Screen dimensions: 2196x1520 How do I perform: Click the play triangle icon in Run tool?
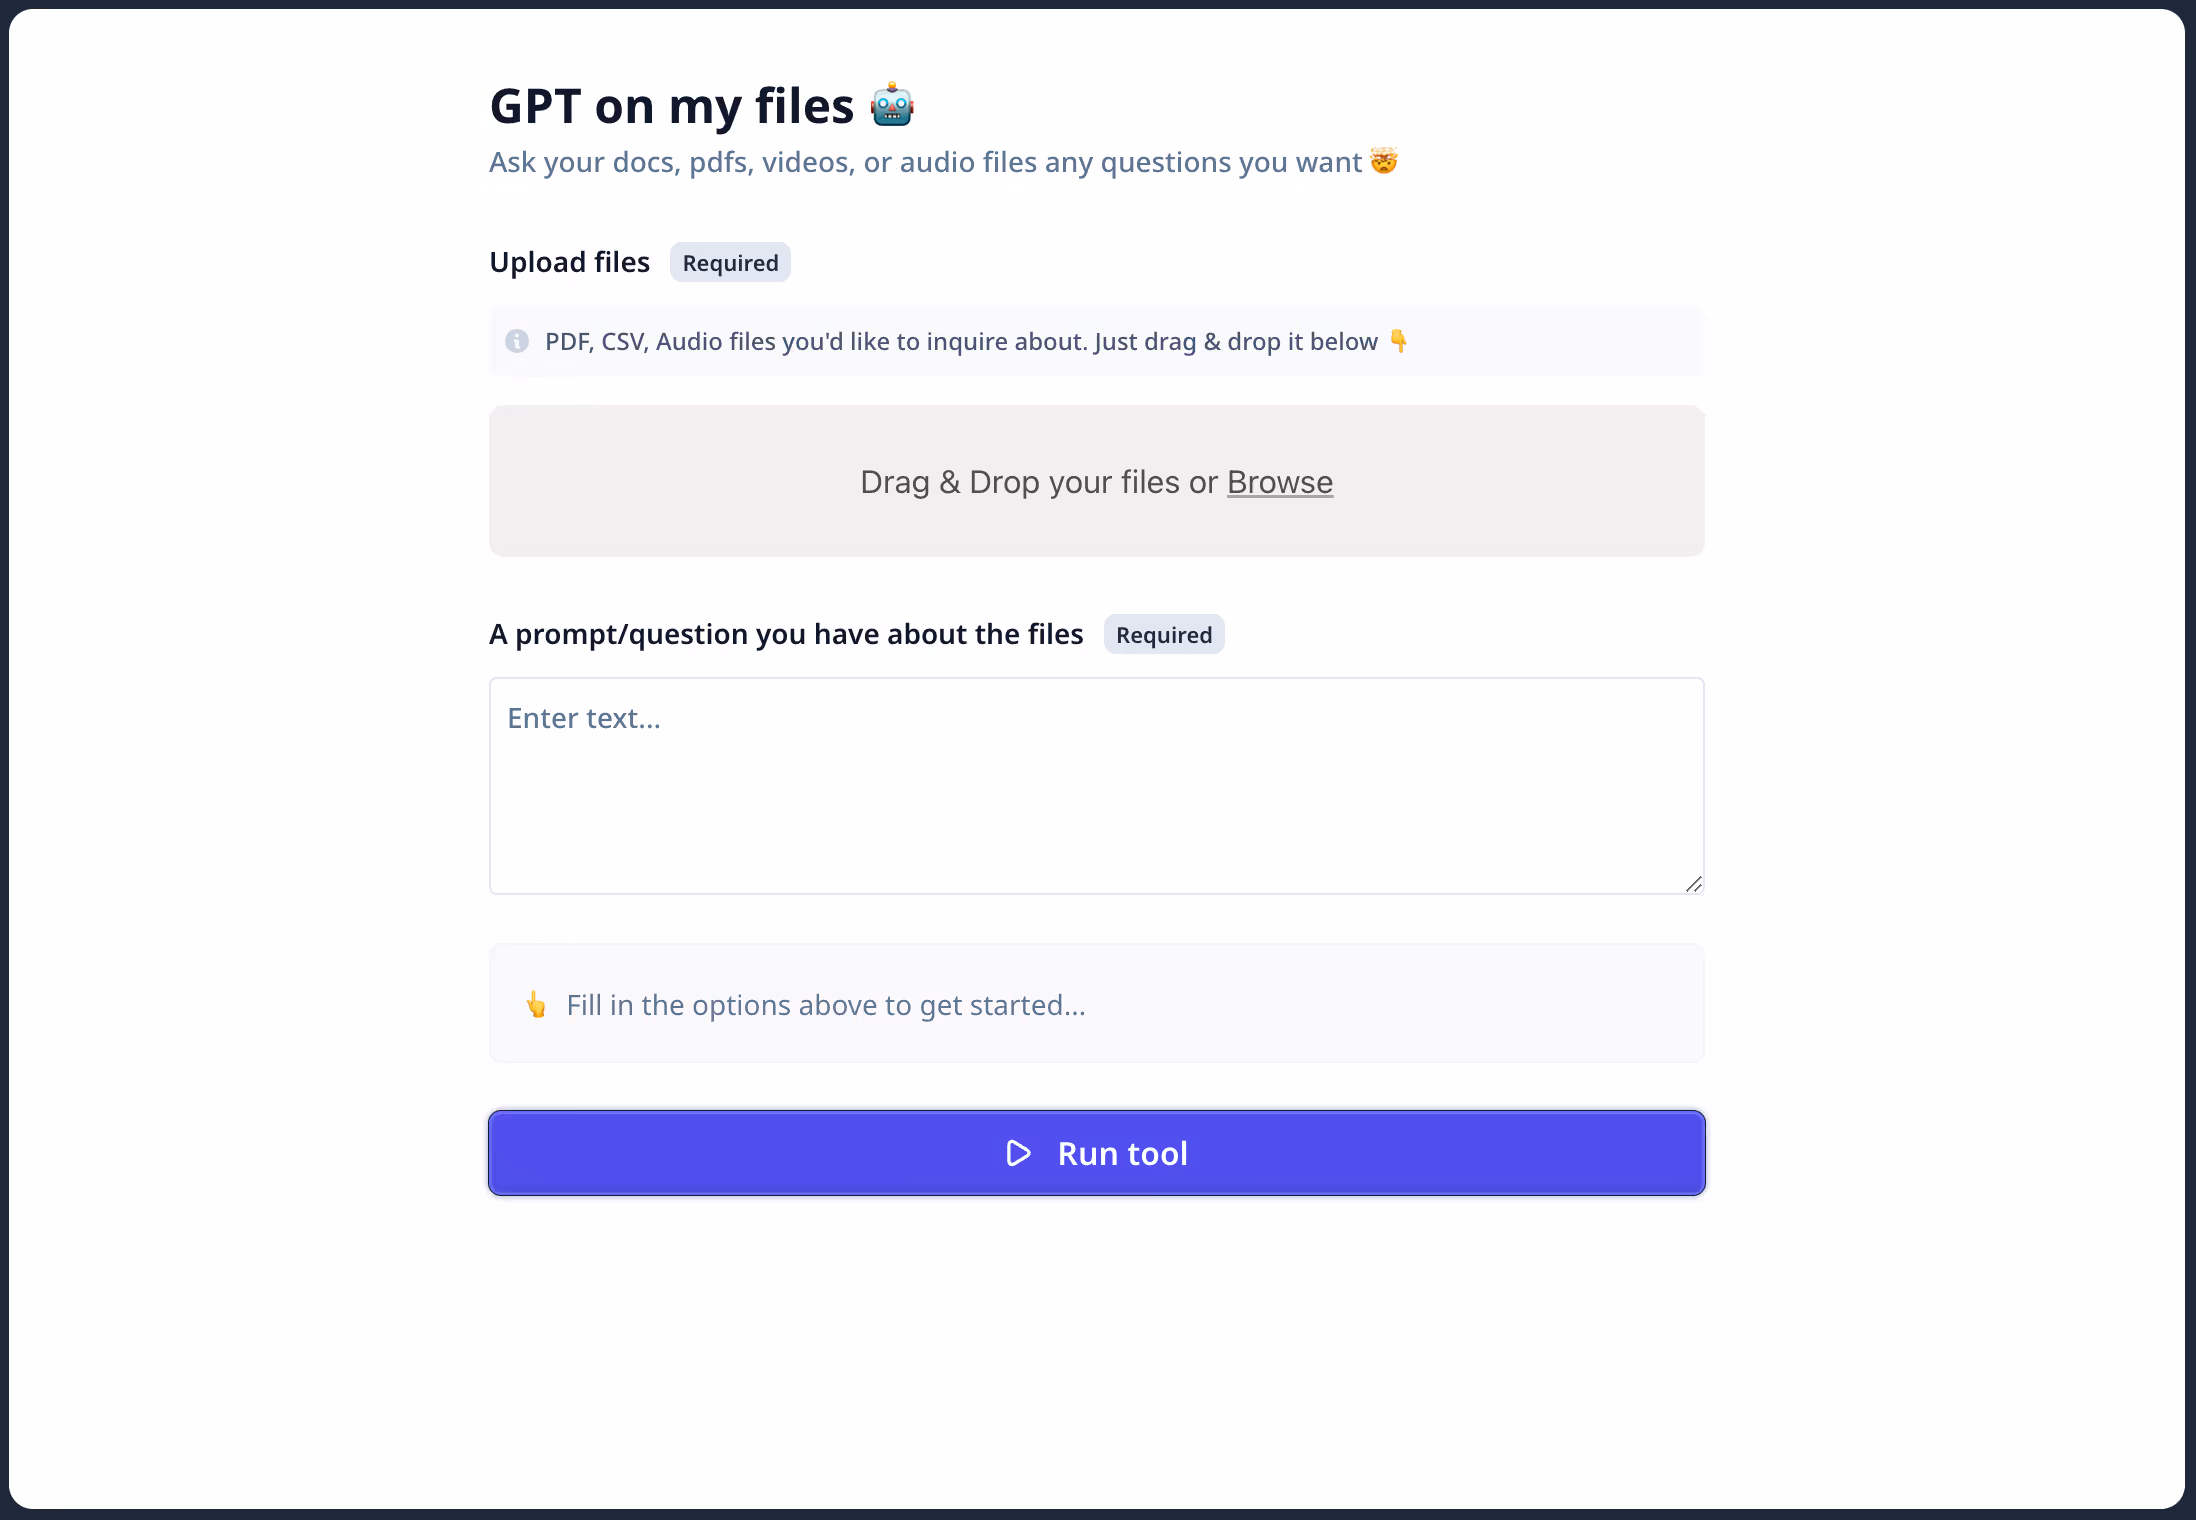pos(1018,1153)
